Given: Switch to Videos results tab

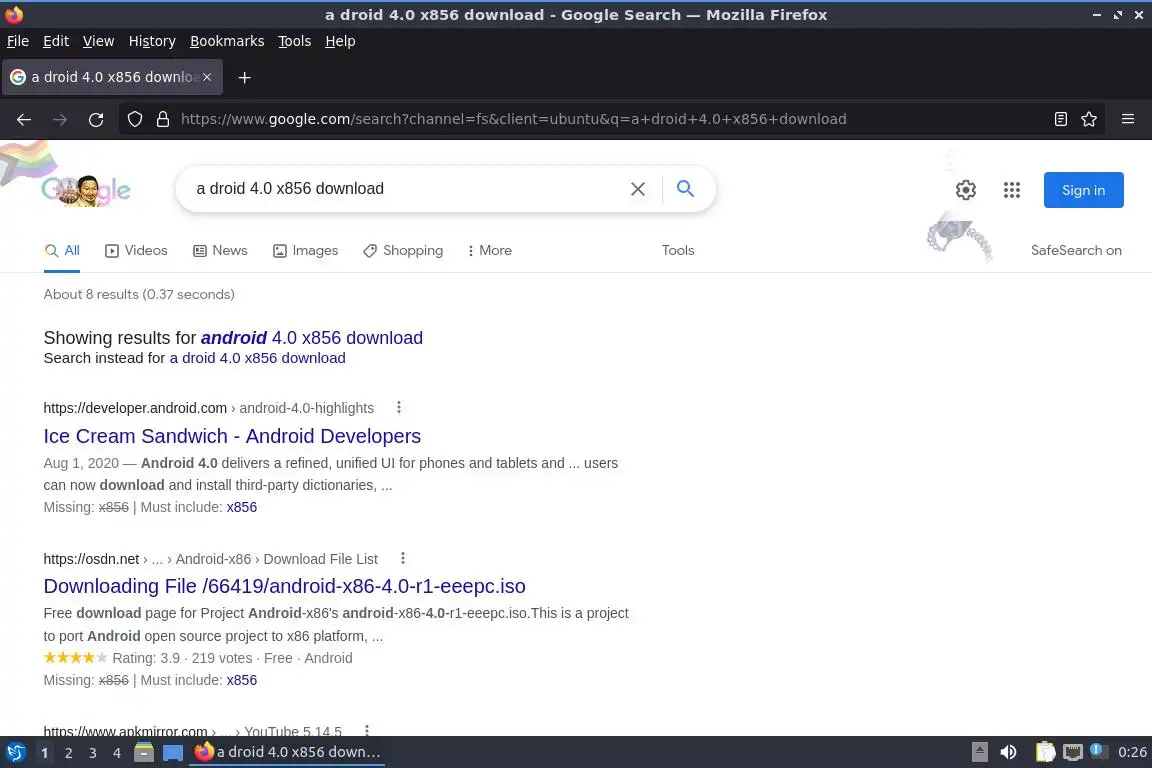Looking at the screenshot, I should pyautogui.click(x=137, y=251).
